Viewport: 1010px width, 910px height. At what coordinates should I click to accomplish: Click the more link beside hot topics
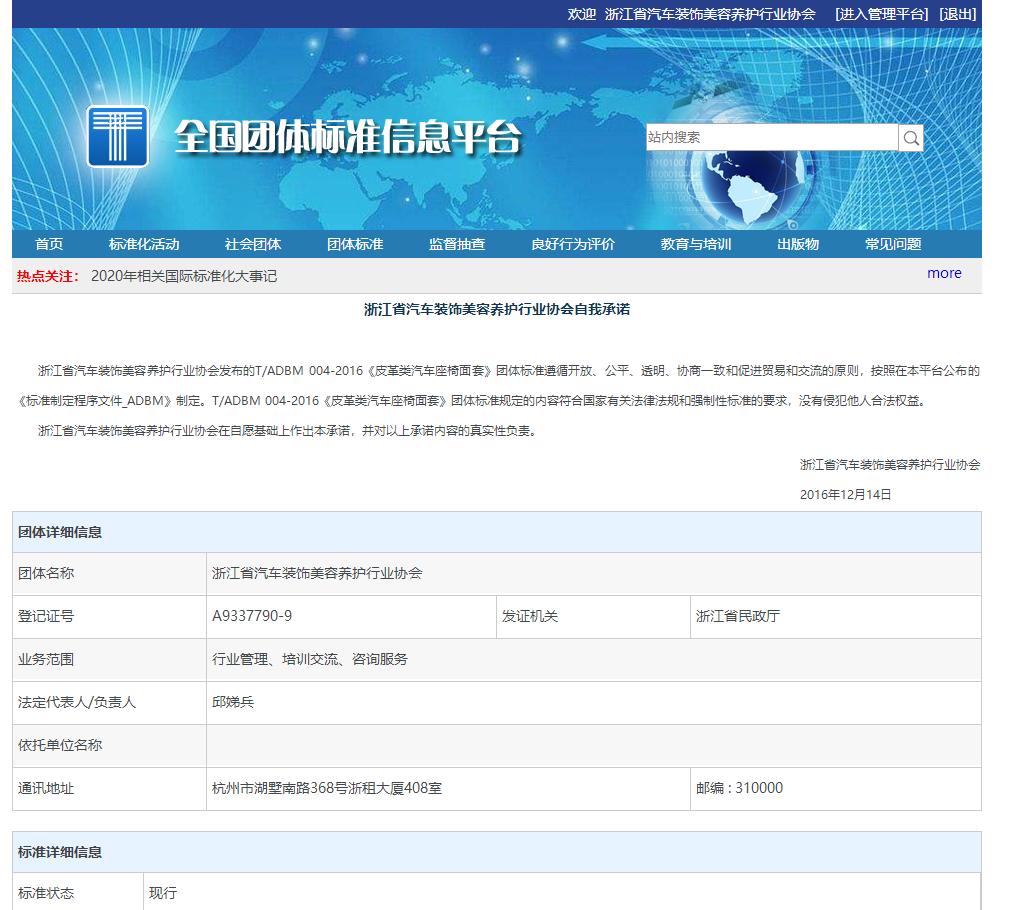(943, 273)
